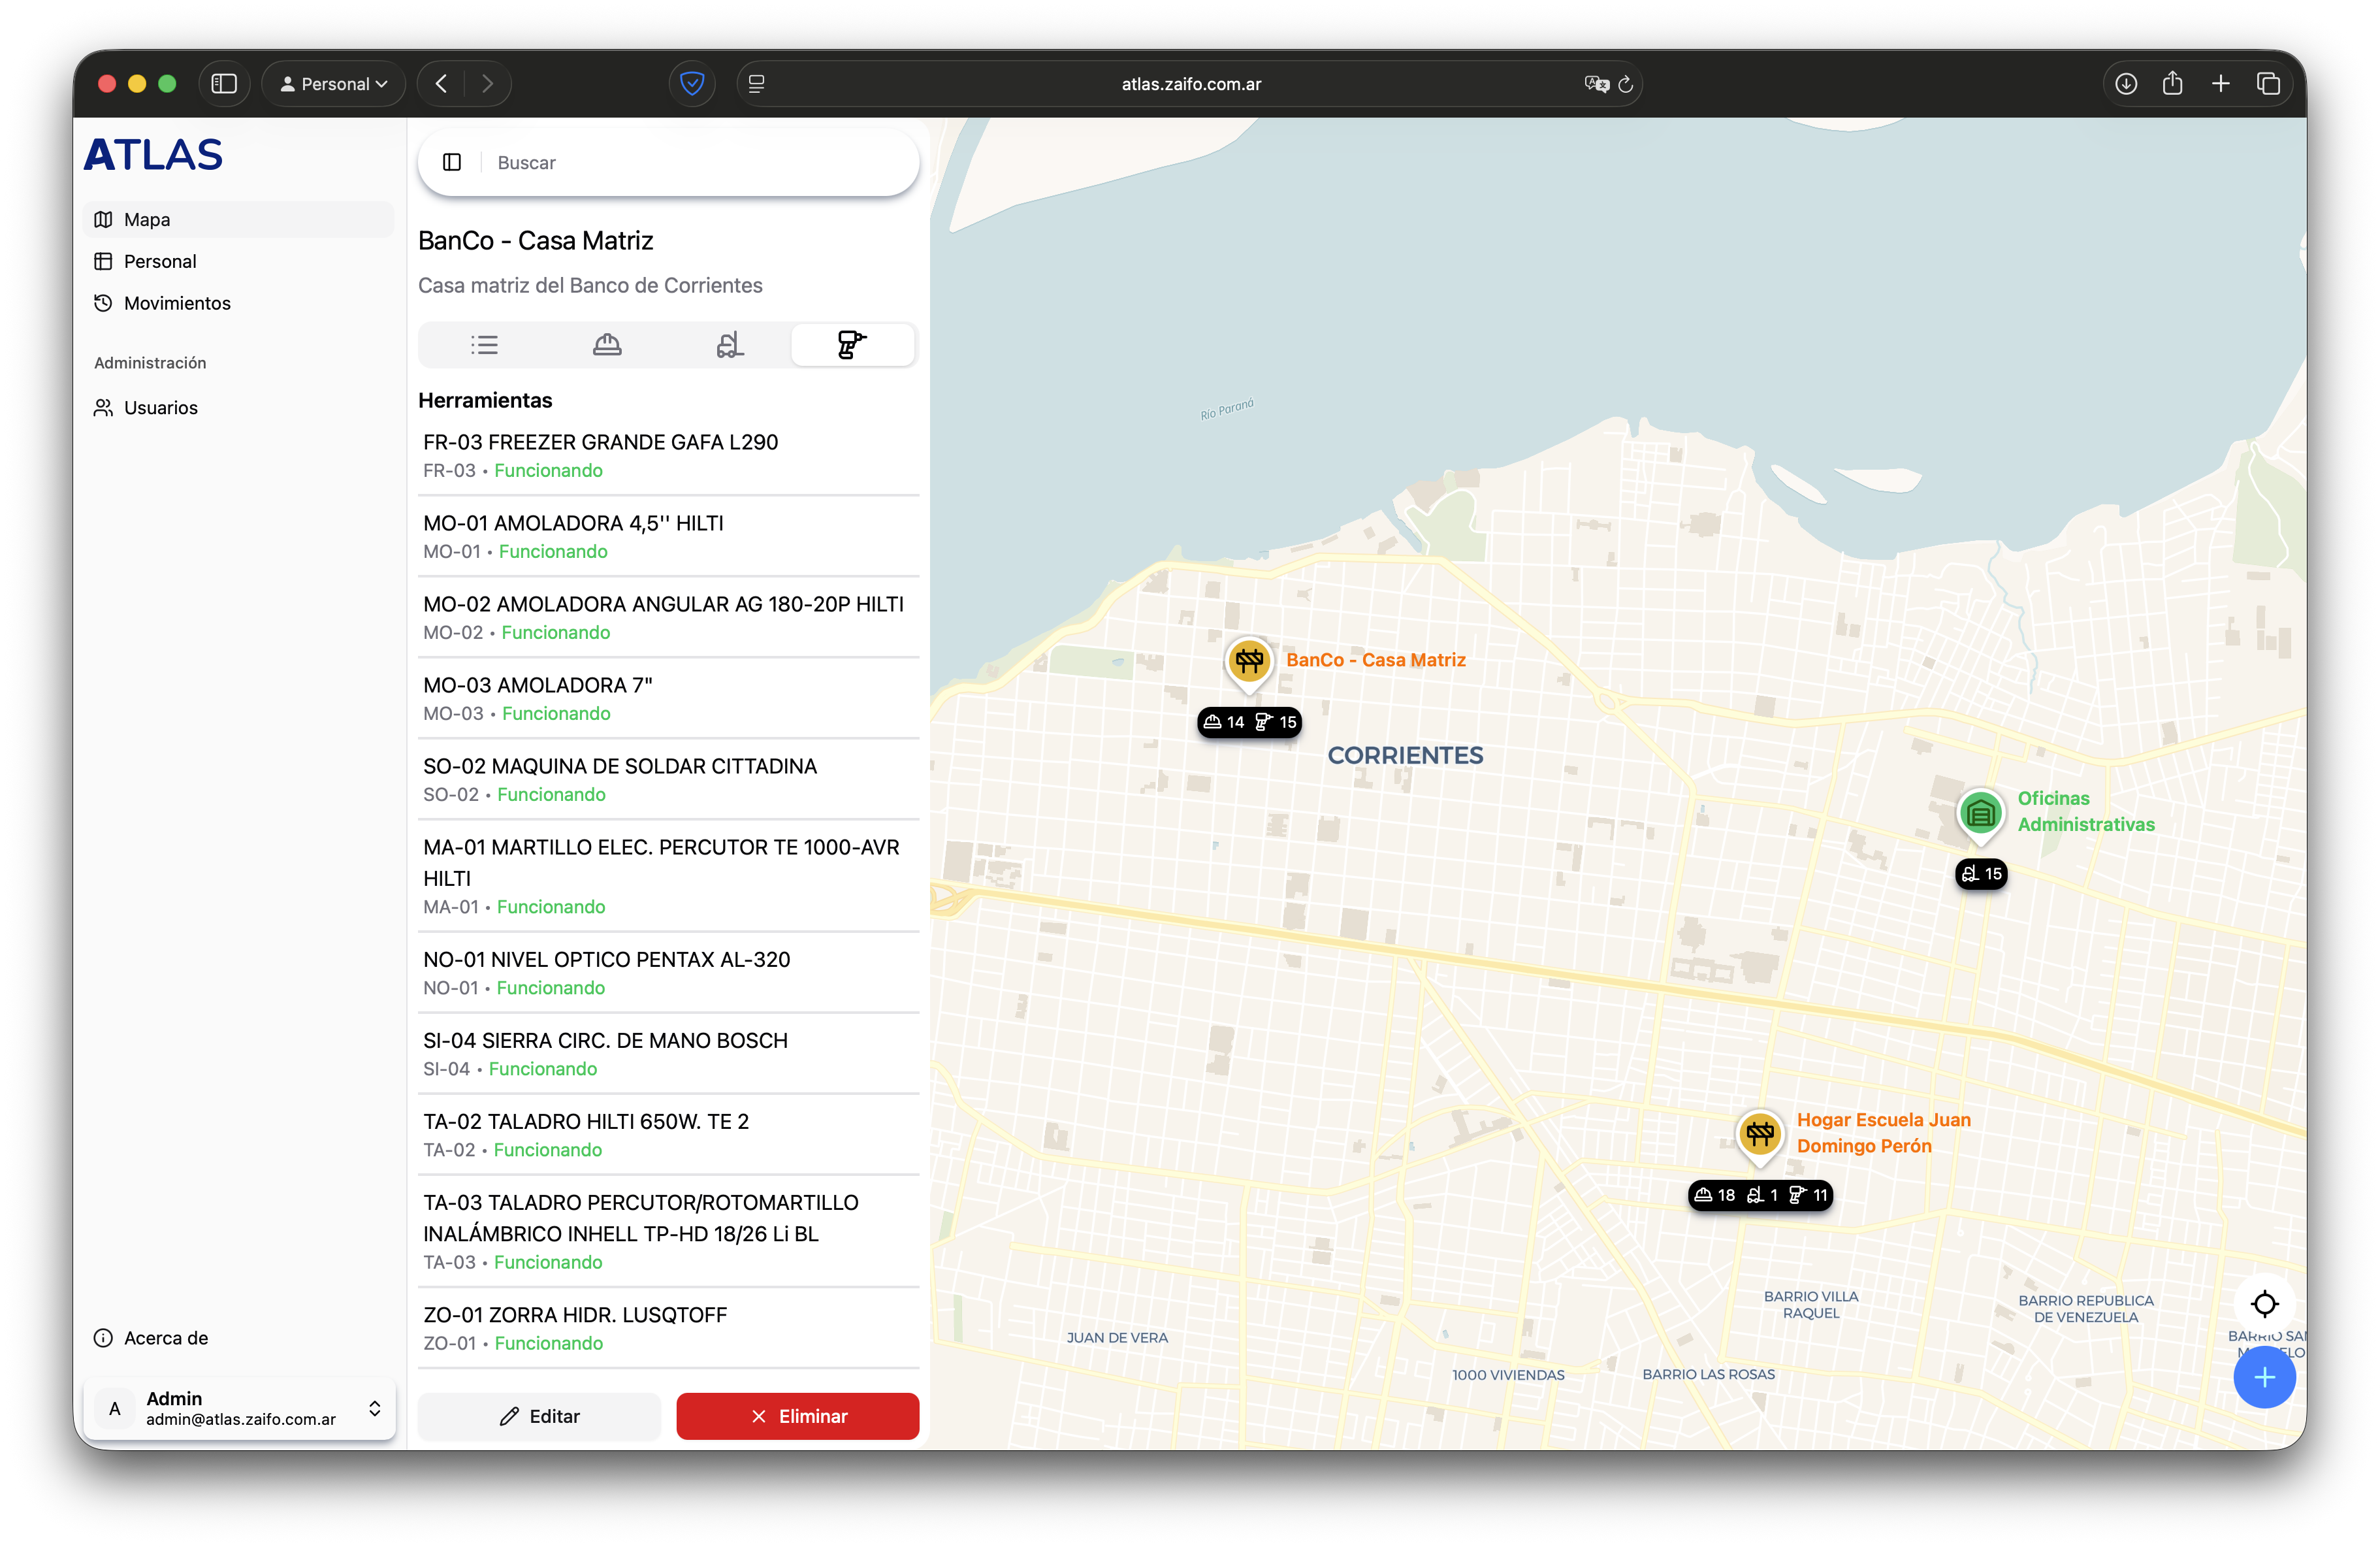This screenshot has height=1547, width=2380.
Task: Select the list overview tab
Action: [x=484, y=345]
